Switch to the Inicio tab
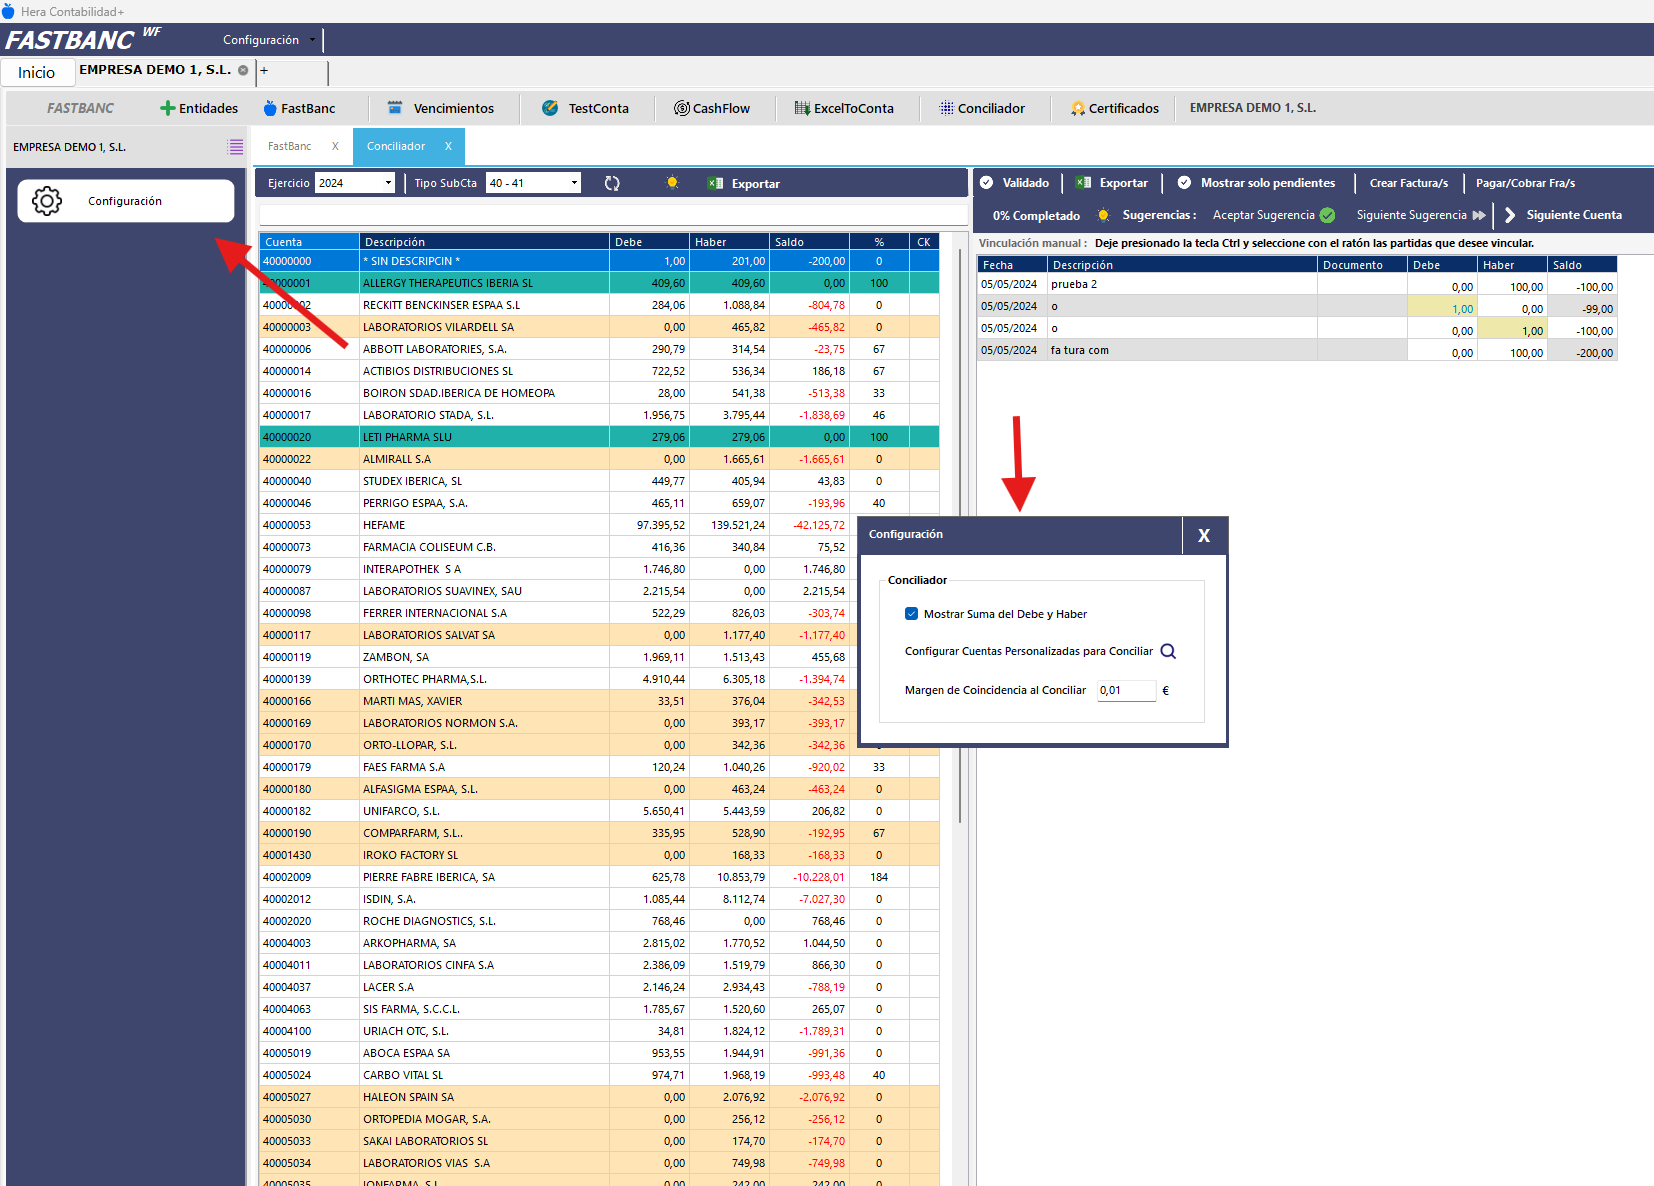 [x=37, y=72]
